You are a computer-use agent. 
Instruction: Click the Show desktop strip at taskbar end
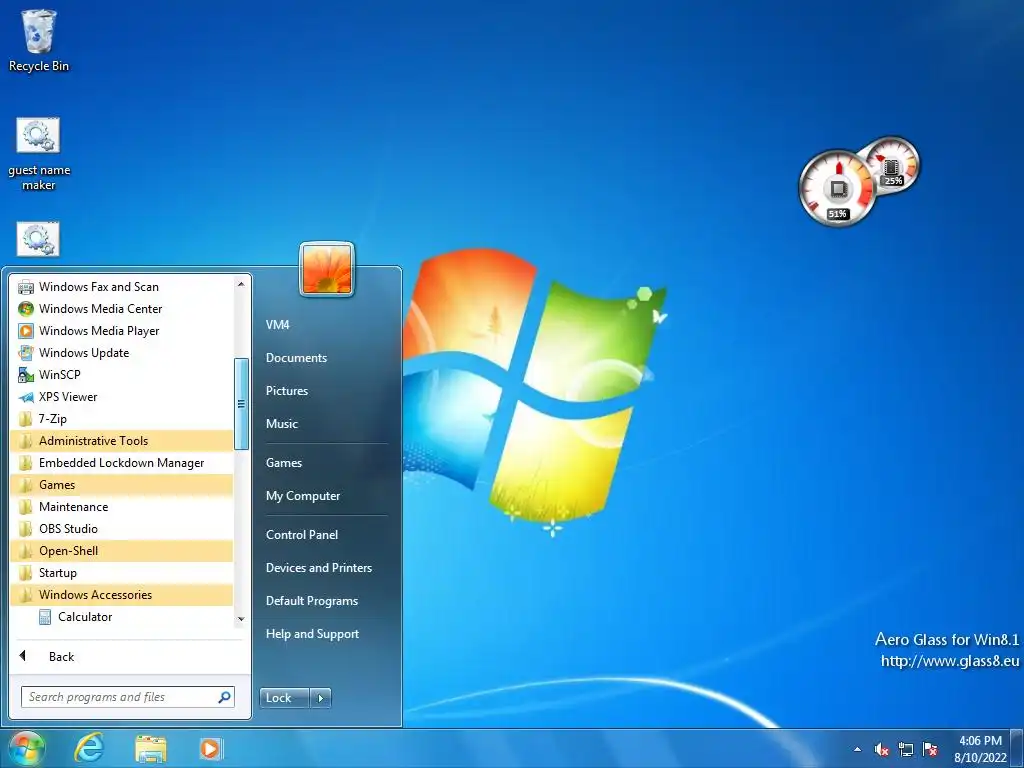[x=1018, y=748]
